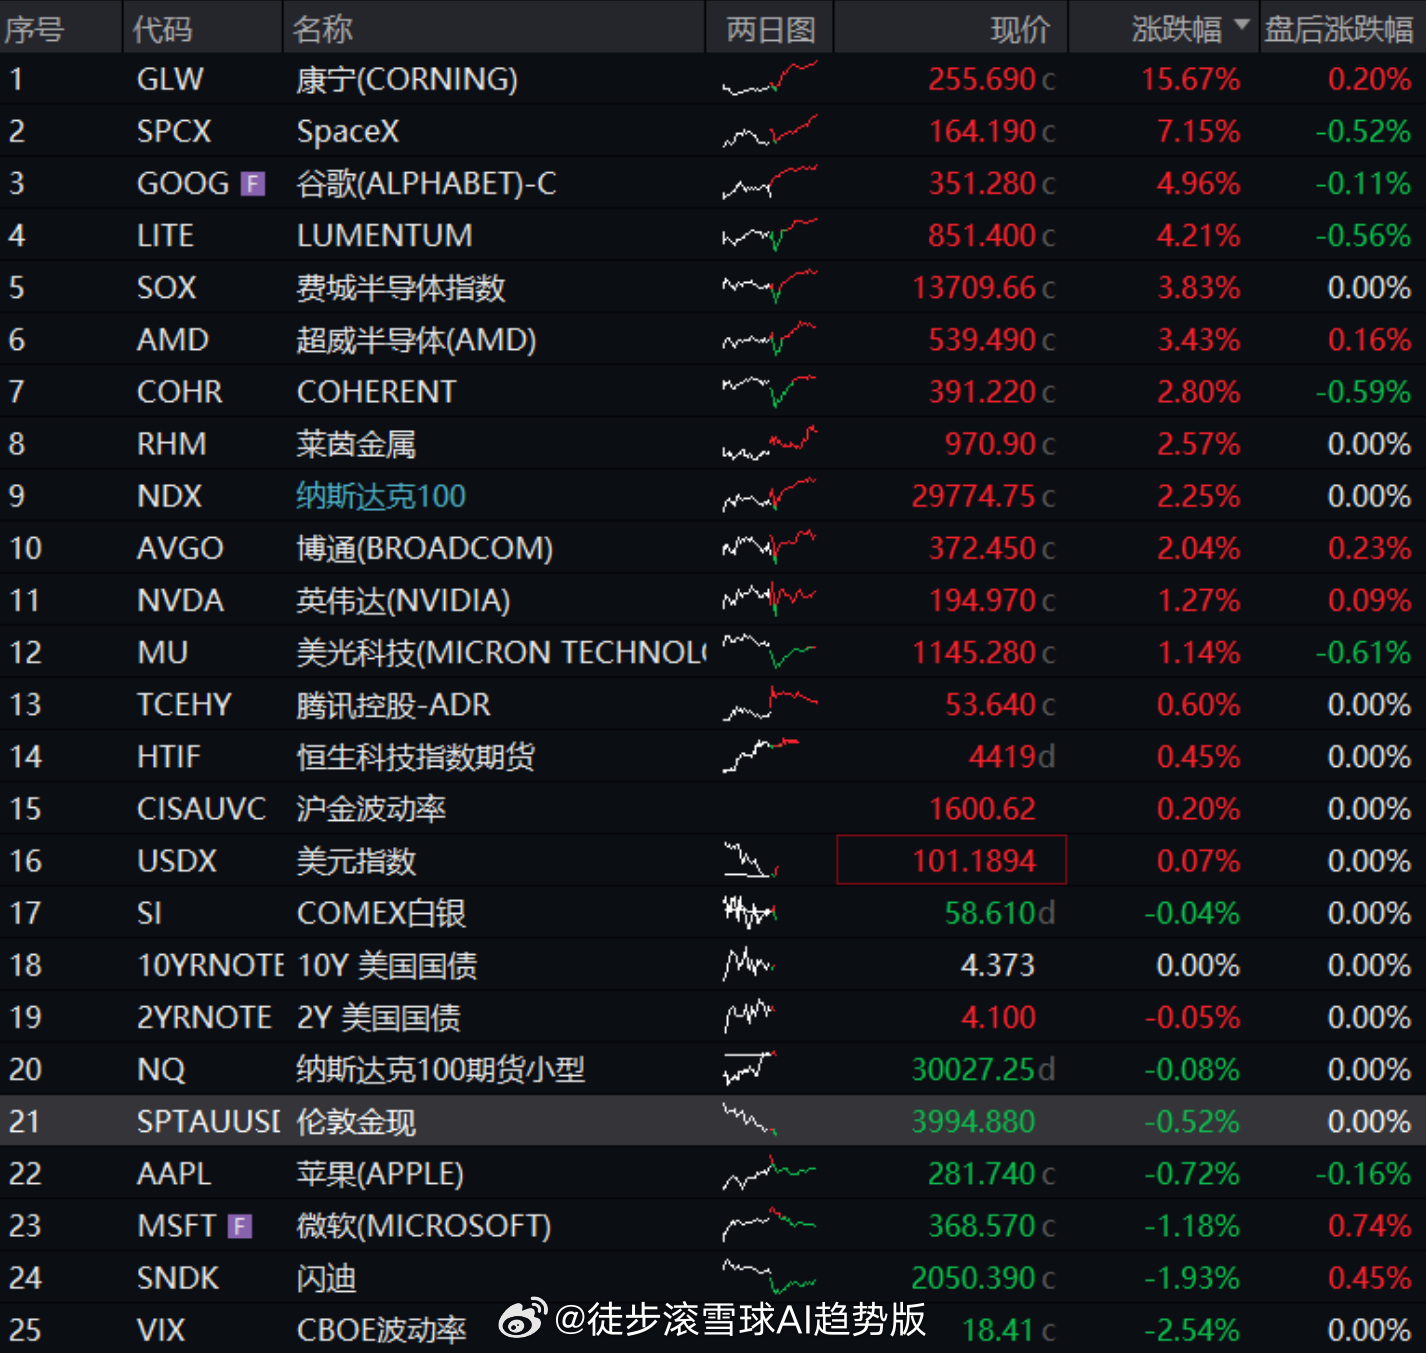Open the USDX two-day mini chart
This screenshot has height=1353, width=1426.
pos(750,860)
